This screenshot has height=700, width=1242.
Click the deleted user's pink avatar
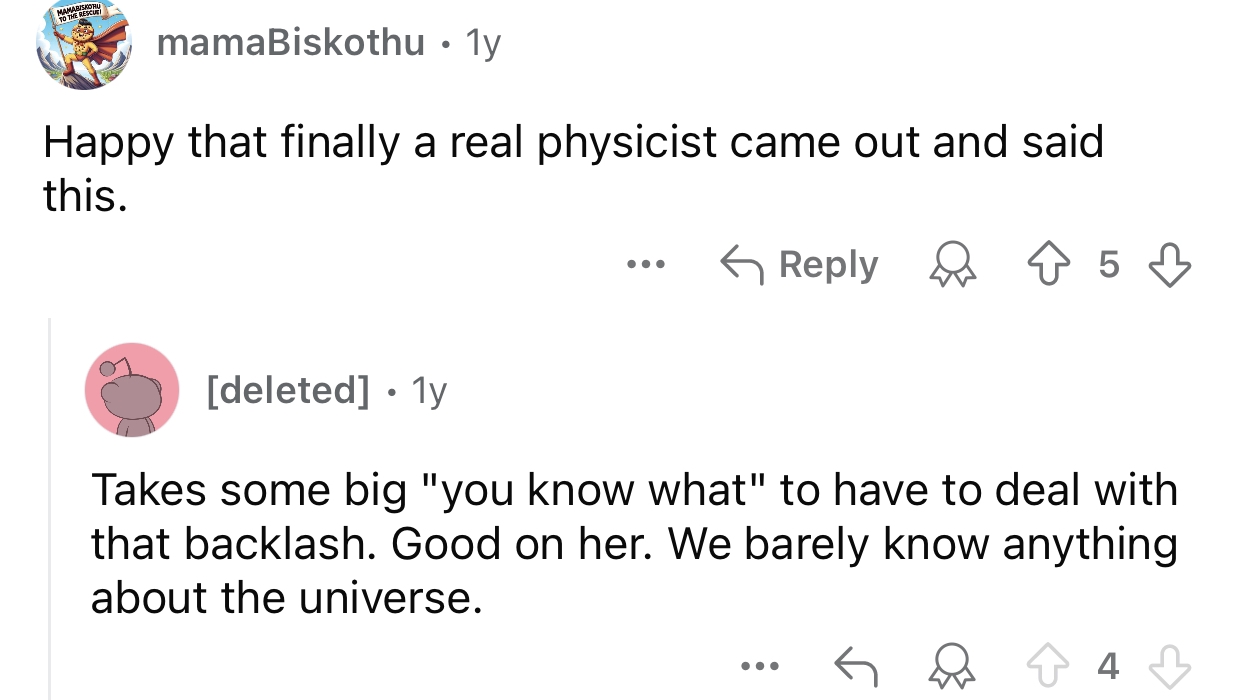132,388
